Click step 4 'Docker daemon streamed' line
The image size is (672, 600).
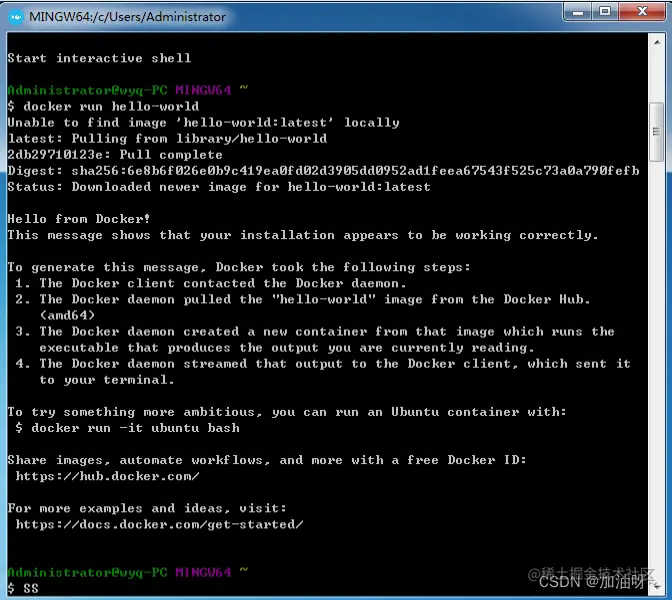[323, 363]
